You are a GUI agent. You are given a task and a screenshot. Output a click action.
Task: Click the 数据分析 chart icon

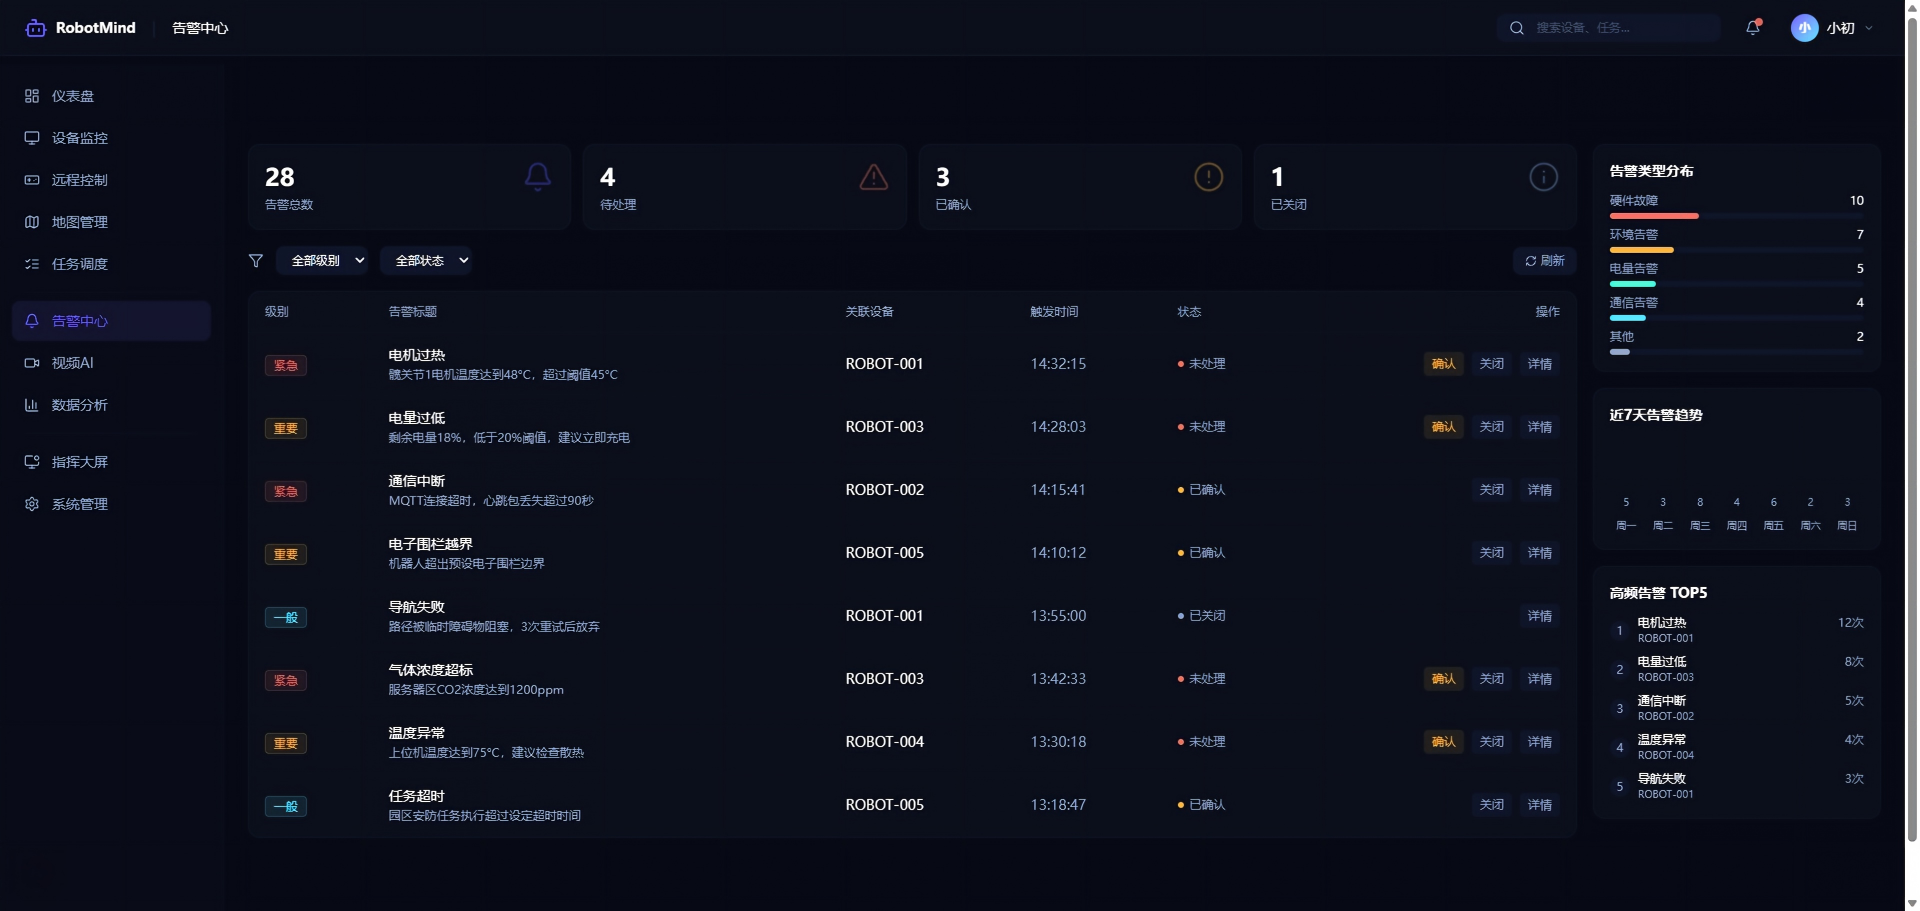tap(32, 405)
